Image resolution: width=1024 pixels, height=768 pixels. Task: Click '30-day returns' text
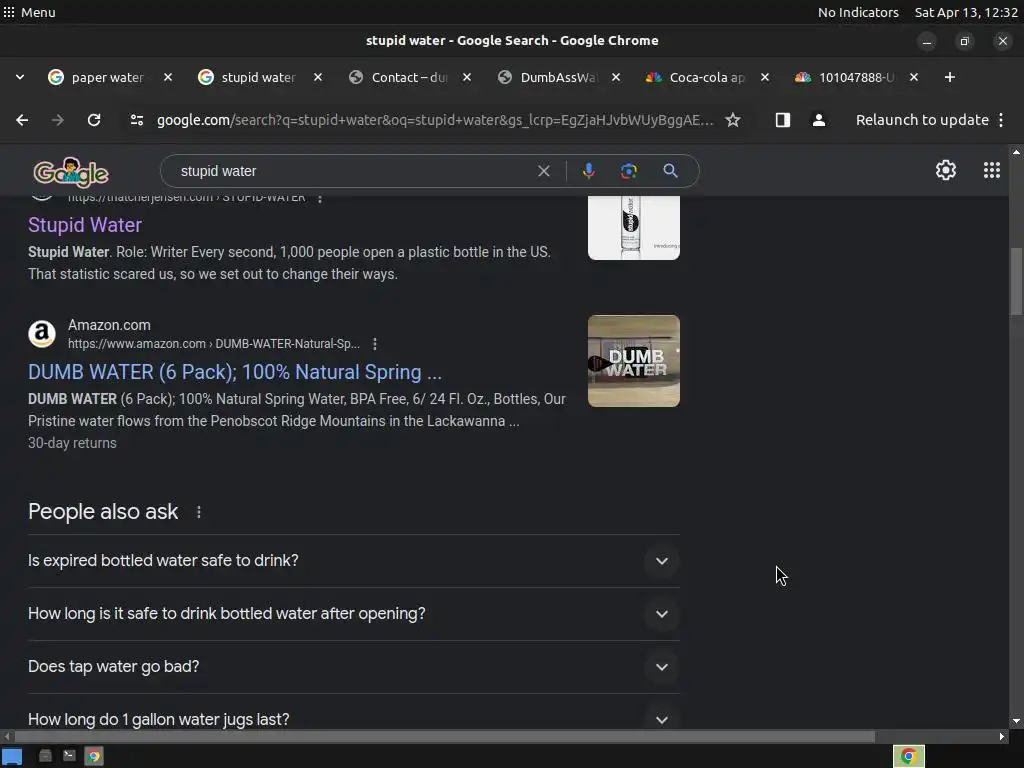pyautogui.click(x=72, y=443)
